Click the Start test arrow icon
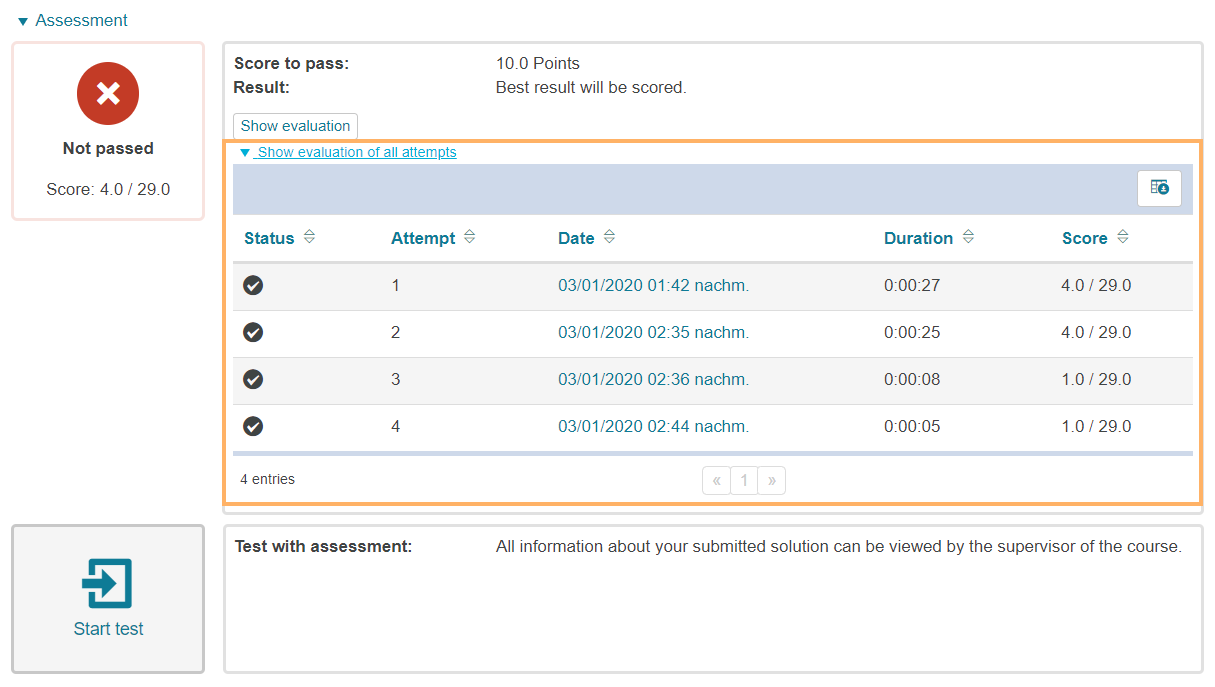 coord(108,583)
